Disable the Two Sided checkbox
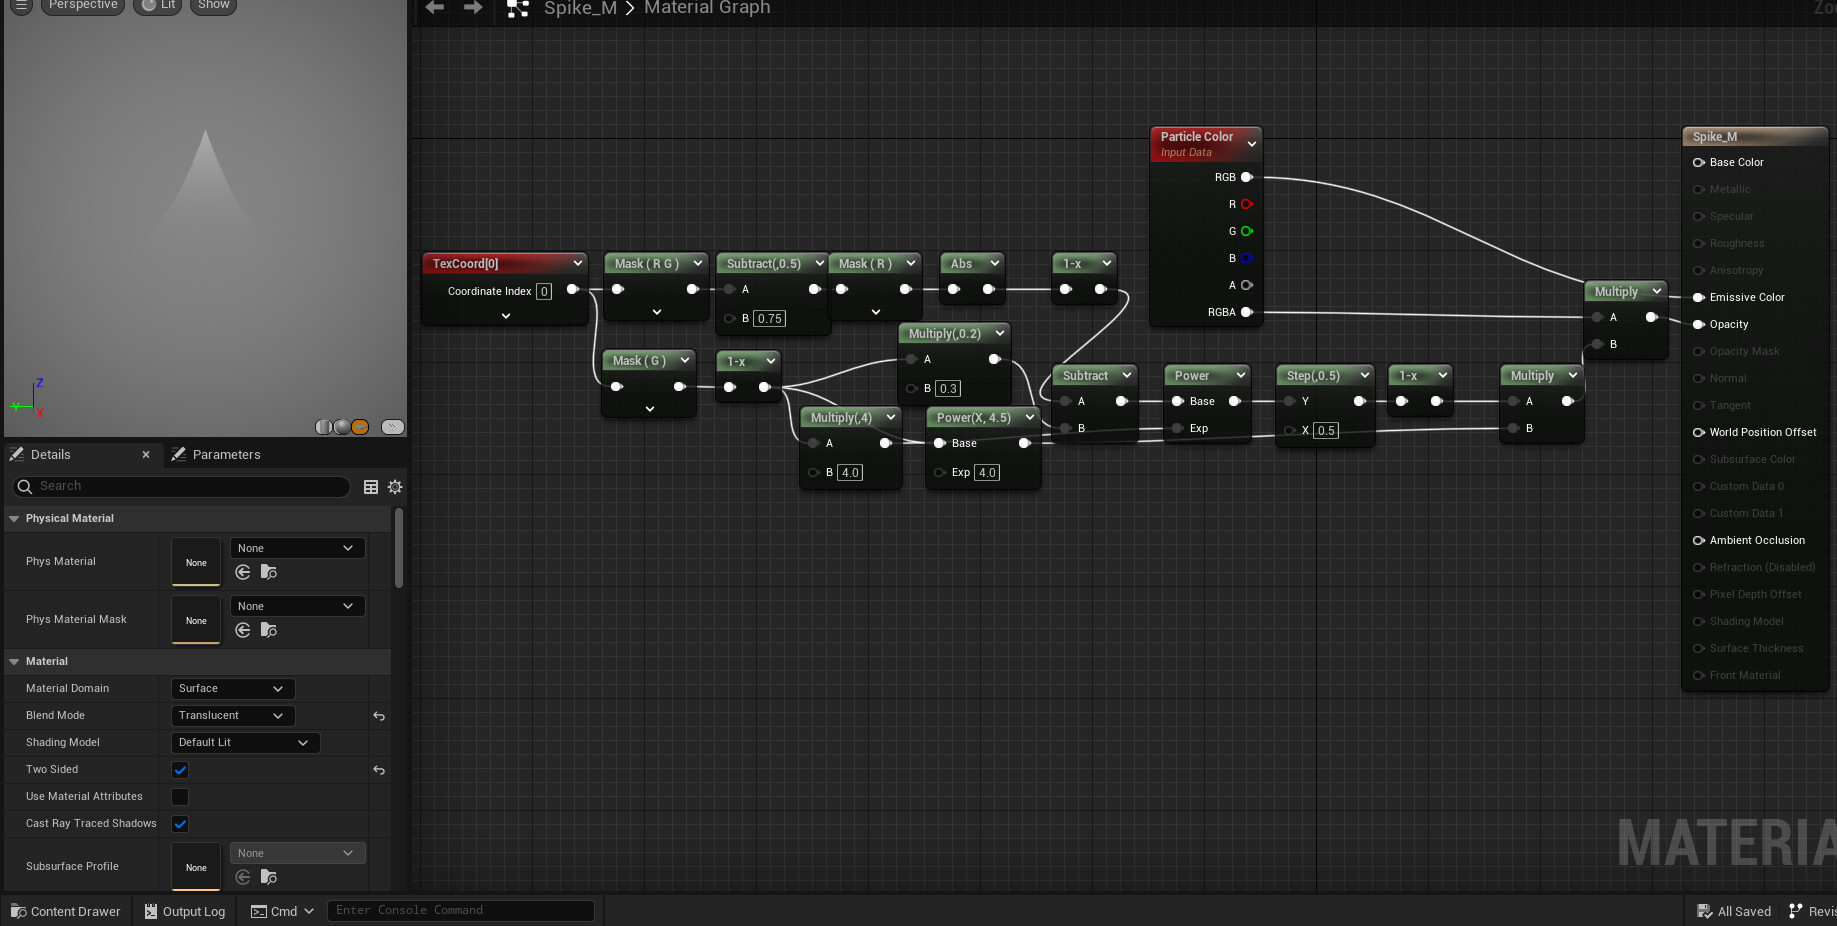This screenshot has width=1837, height=926. 180,770
